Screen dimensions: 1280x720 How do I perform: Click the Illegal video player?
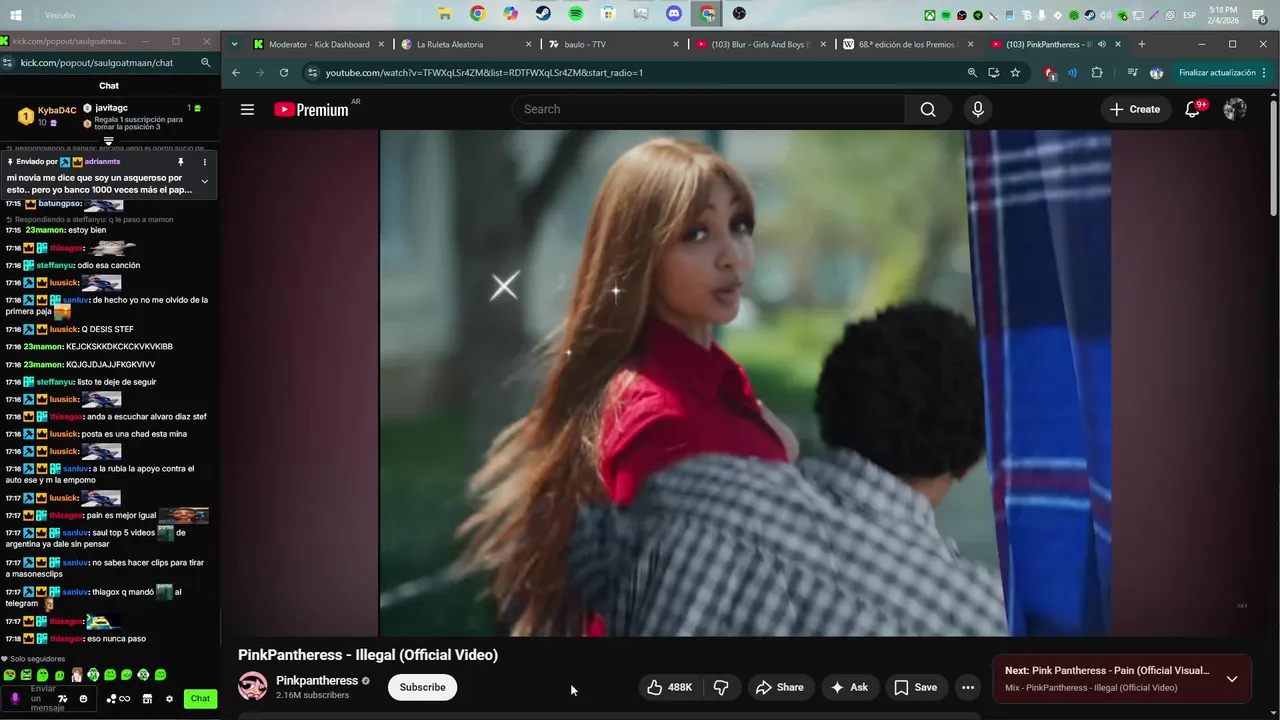[x=746, y=383]
